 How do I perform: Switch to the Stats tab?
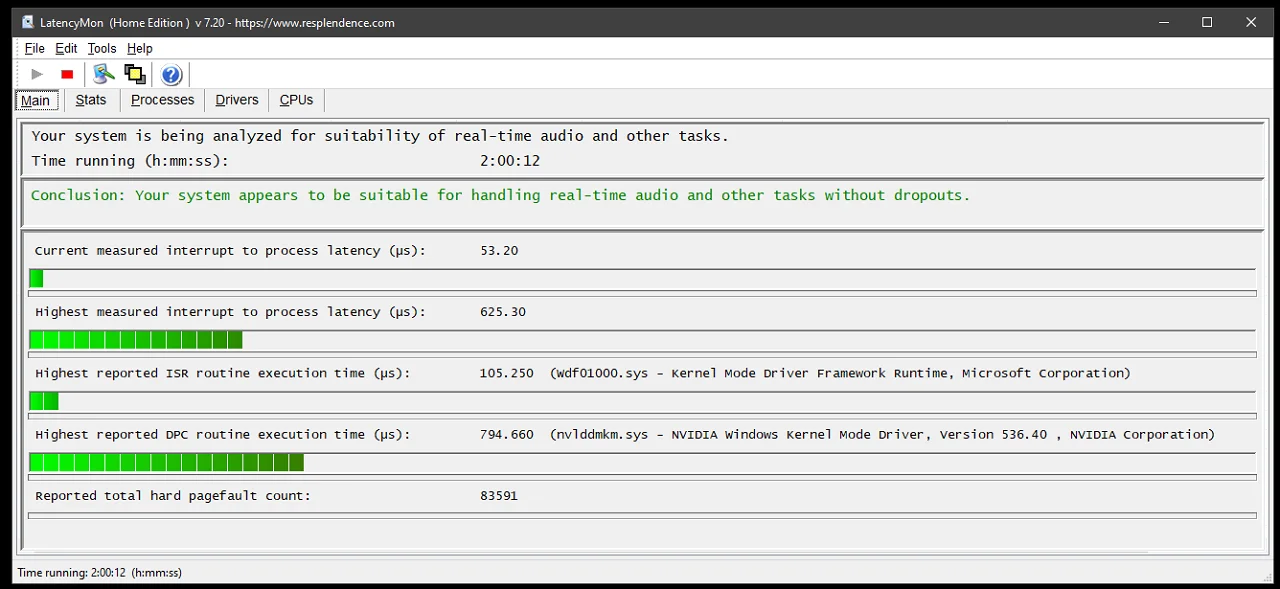point(91,100)
